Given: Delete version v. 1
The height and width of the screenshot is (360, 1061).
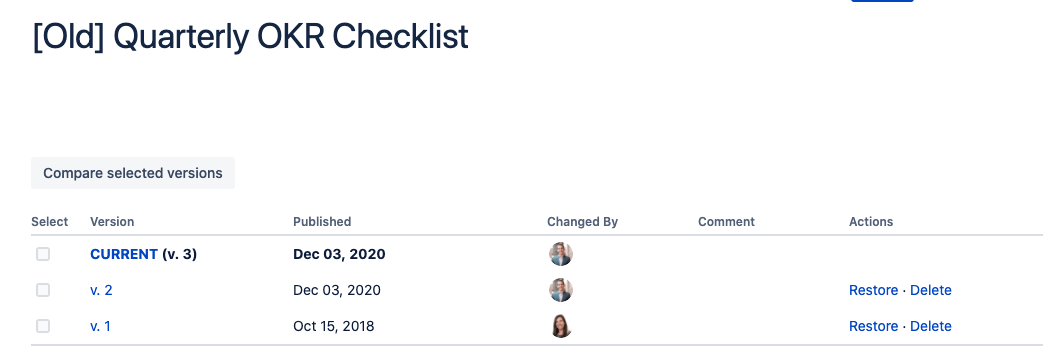Looking at the screenshot, I should (x=930, y=326).
